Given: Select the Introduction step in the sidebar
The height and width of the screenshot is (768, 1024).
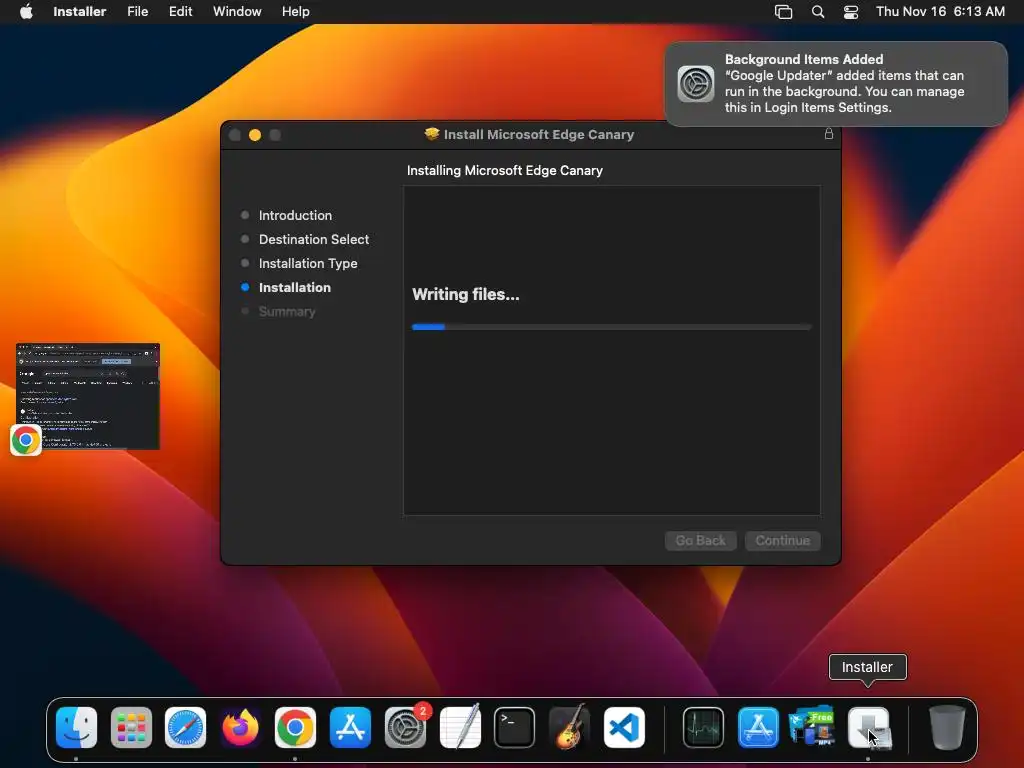Looking at the screenshot, I should pos(295,216).
